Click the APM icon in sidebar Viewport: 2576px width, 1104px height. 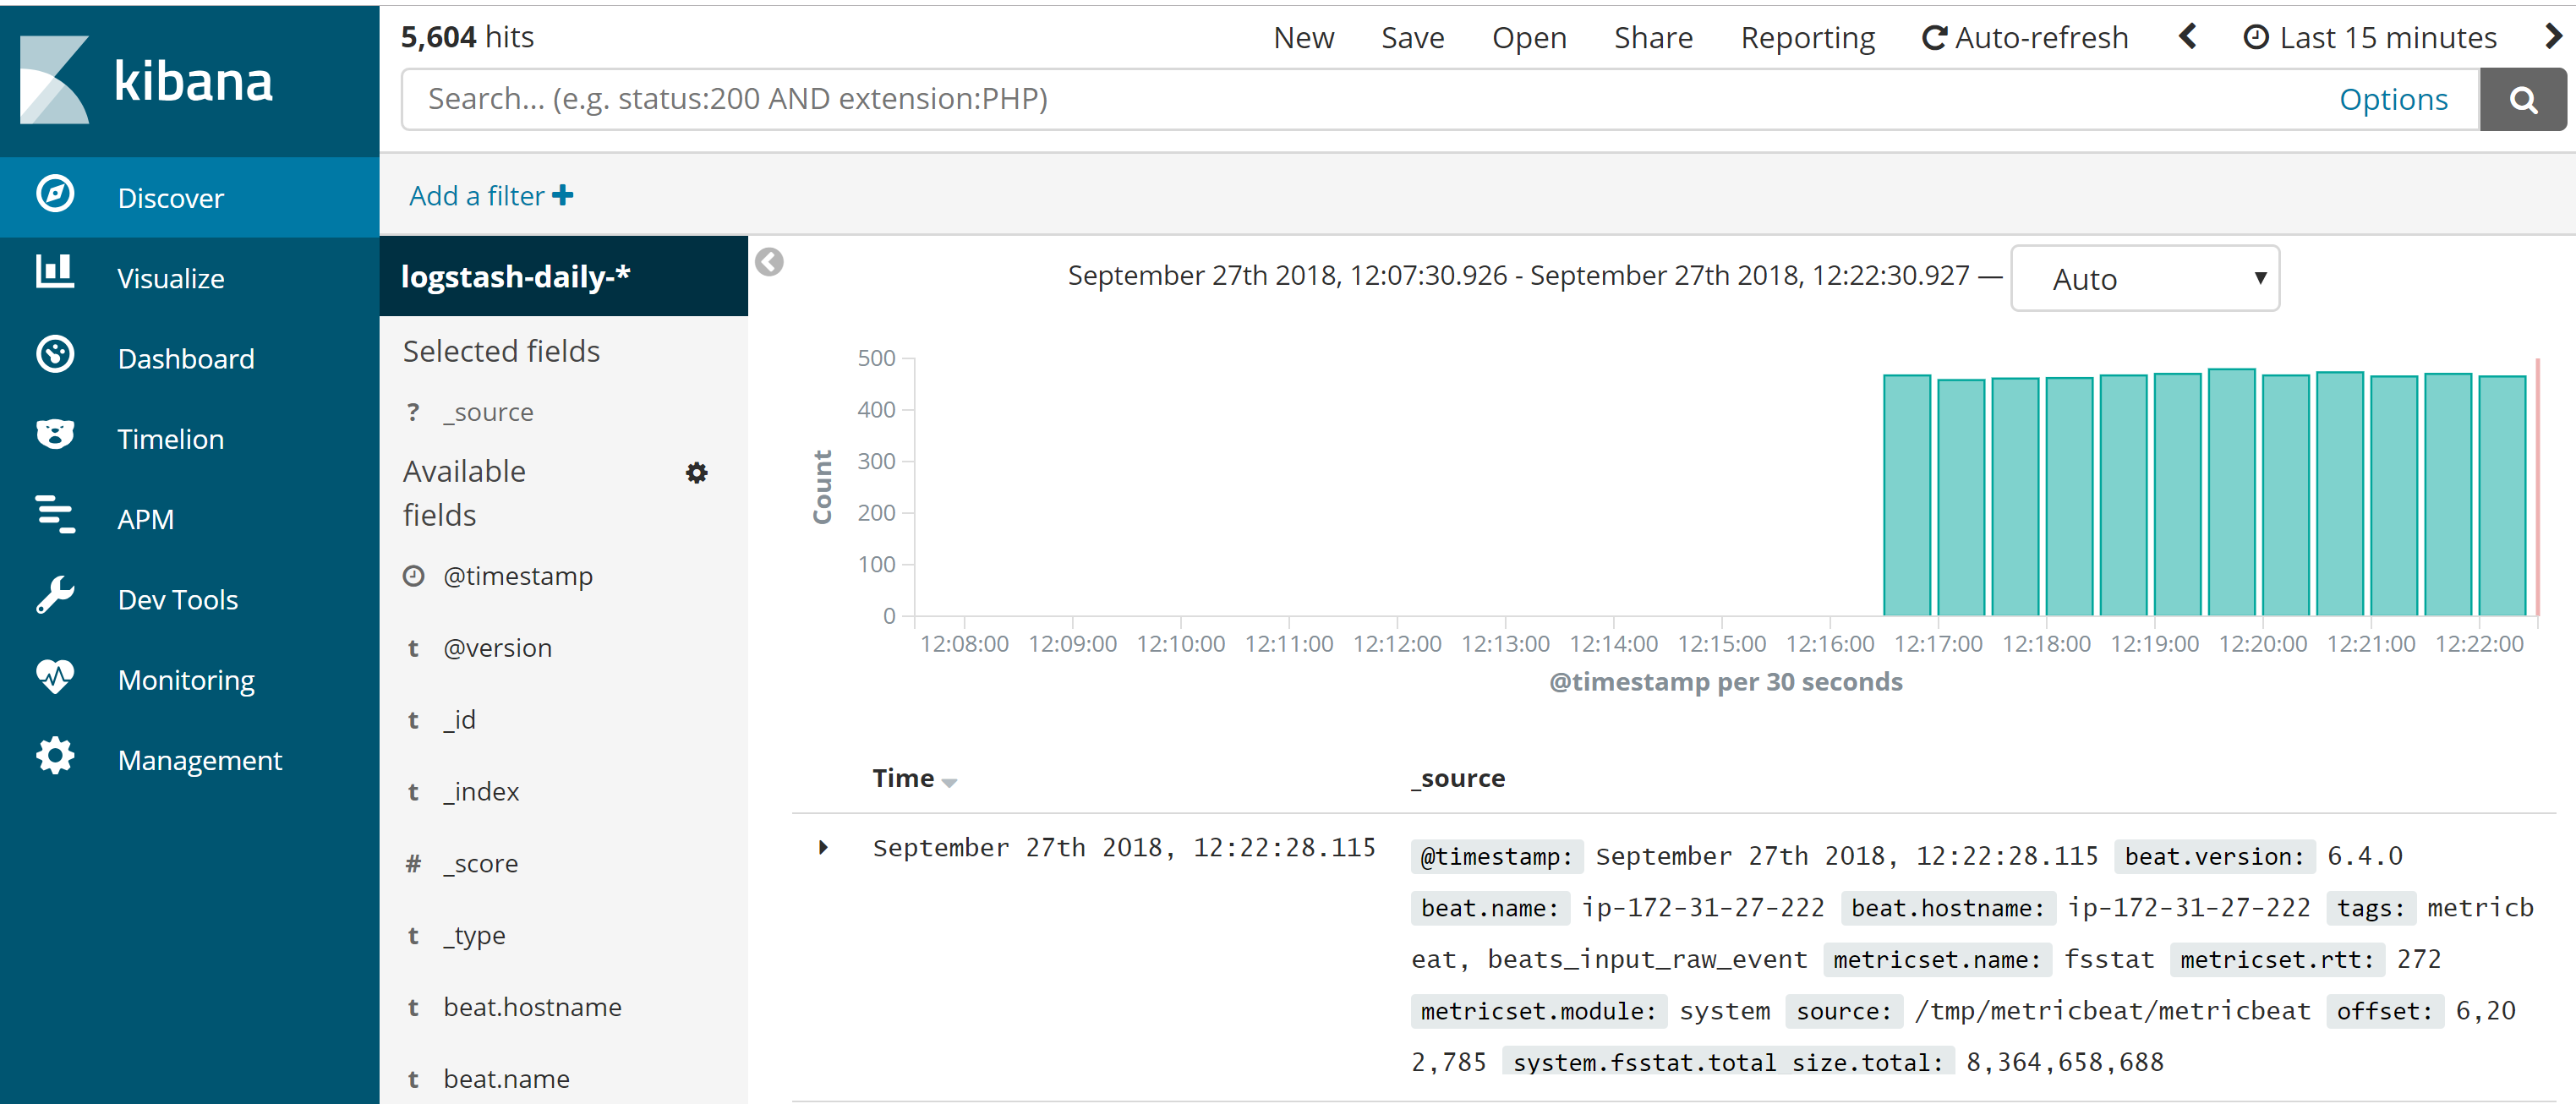(55, 514)
